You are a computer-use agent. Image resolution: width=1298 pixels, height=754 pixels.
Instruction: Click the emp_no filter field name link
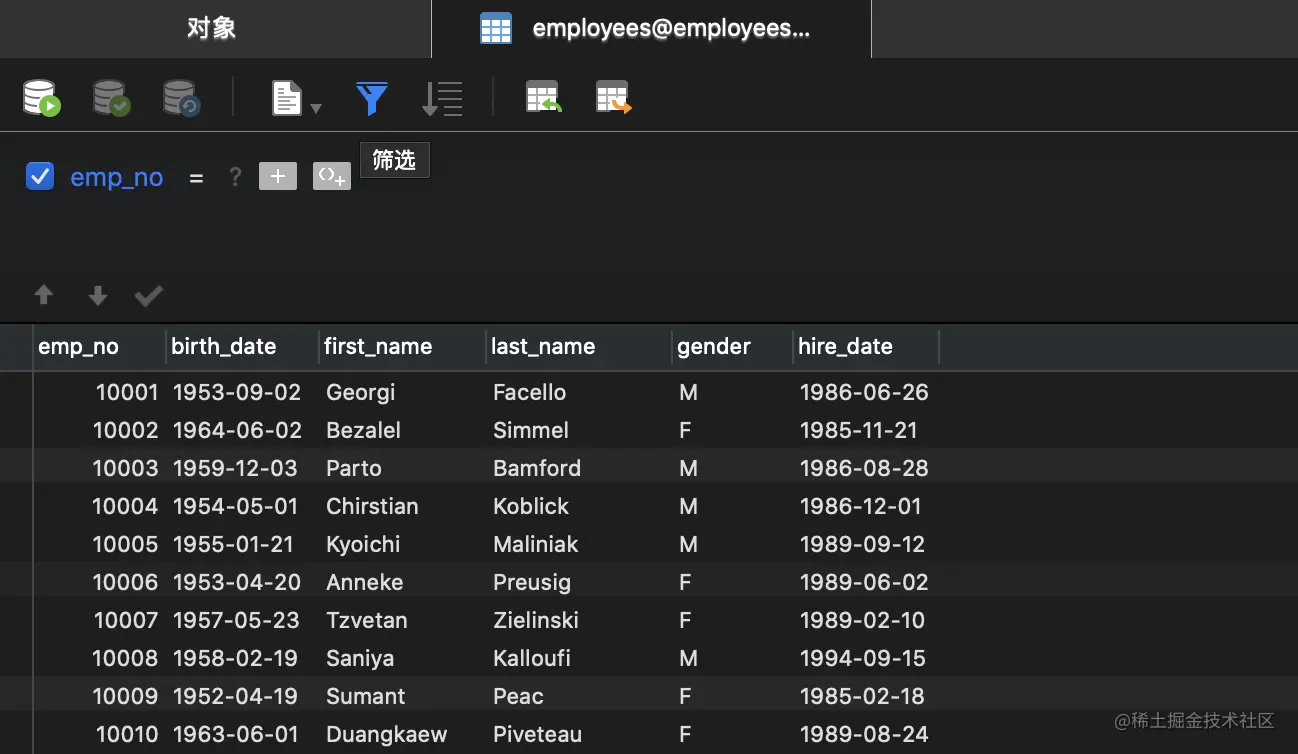[116, 177]
